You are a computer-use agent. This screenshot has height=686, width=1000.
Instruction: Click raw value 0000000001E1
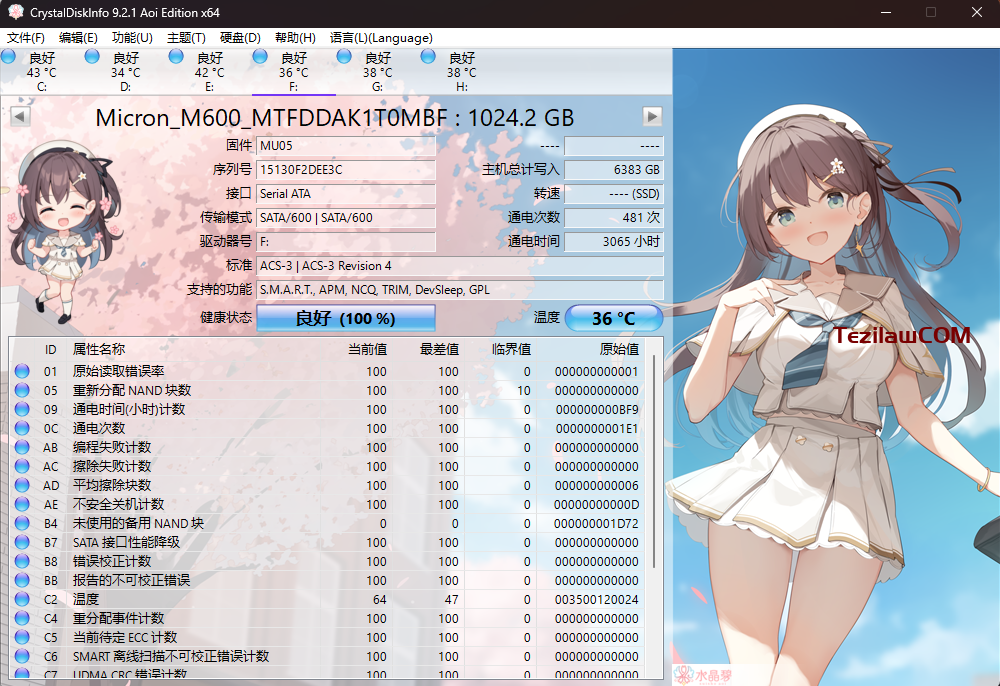pos(596,428)
